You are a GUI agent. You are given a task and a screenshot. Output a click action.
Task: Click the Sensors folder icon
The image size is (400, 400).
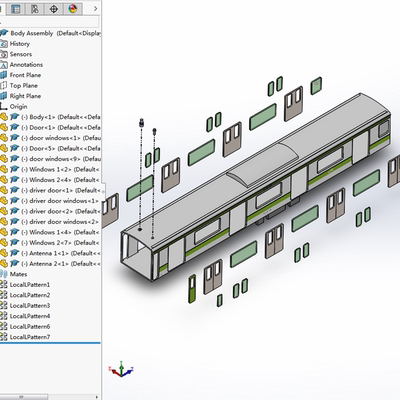pyautogui.click(x=4, y=54)
